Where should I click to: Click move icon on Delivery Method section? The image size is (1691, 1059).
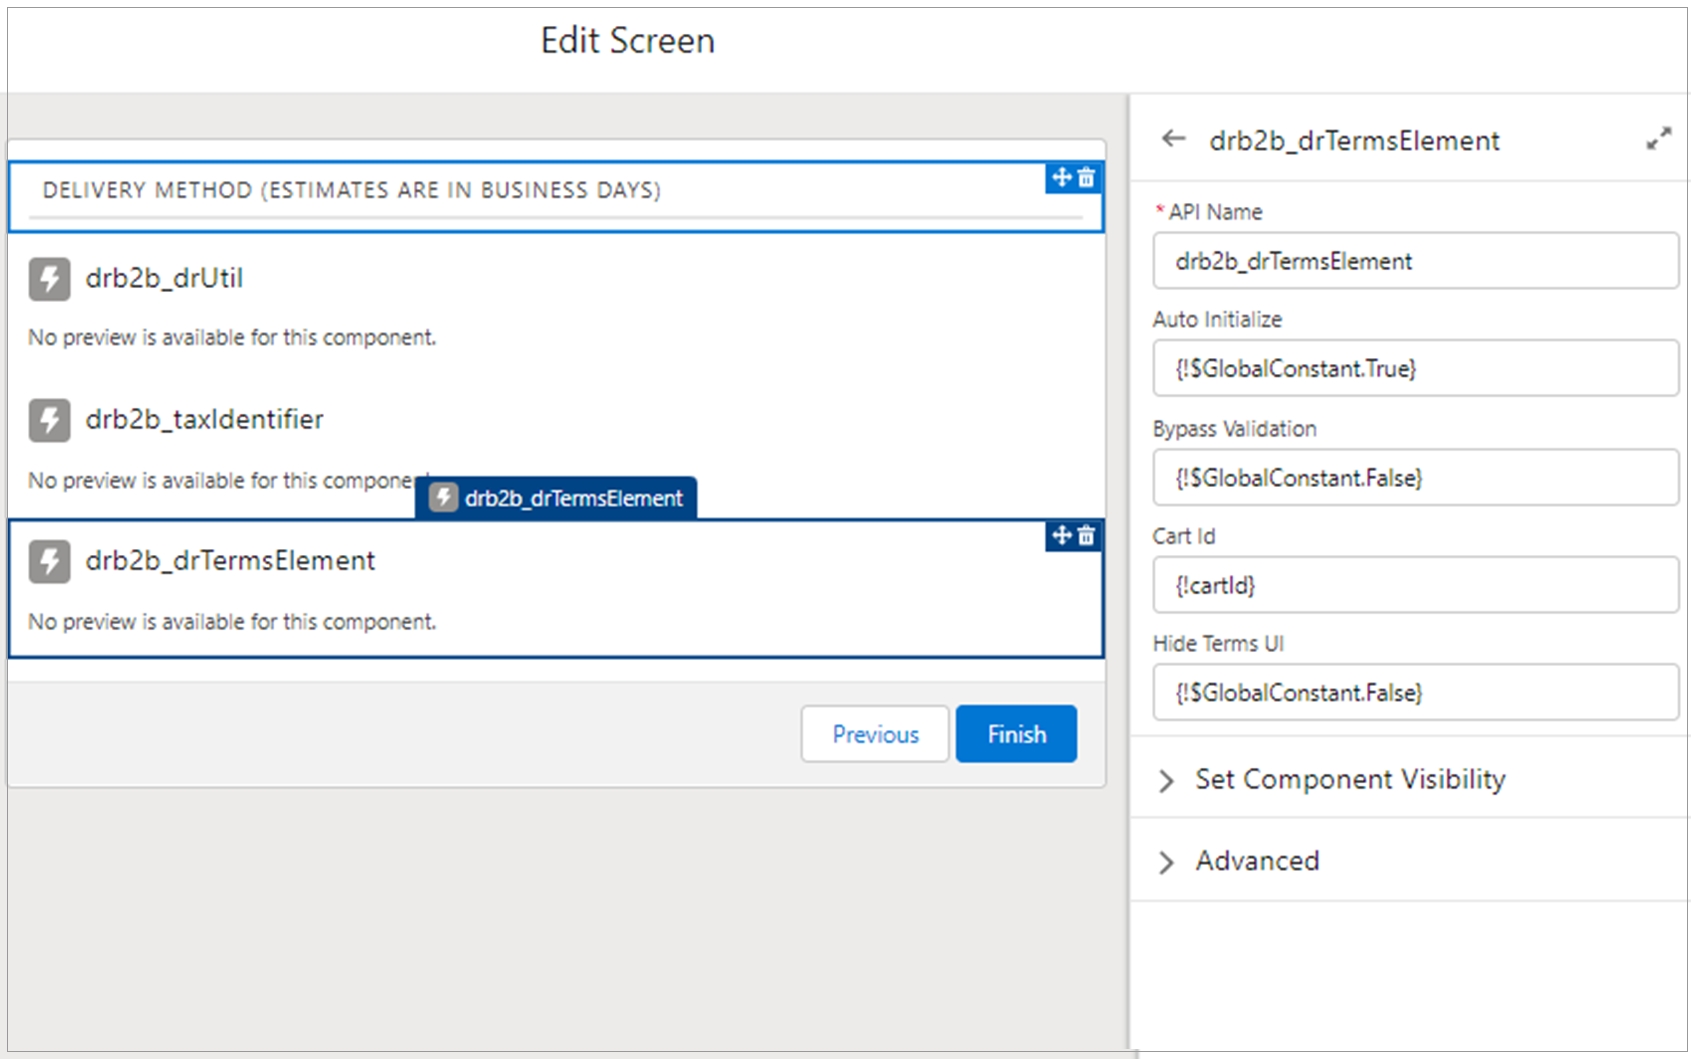(x=1061, y=177)
